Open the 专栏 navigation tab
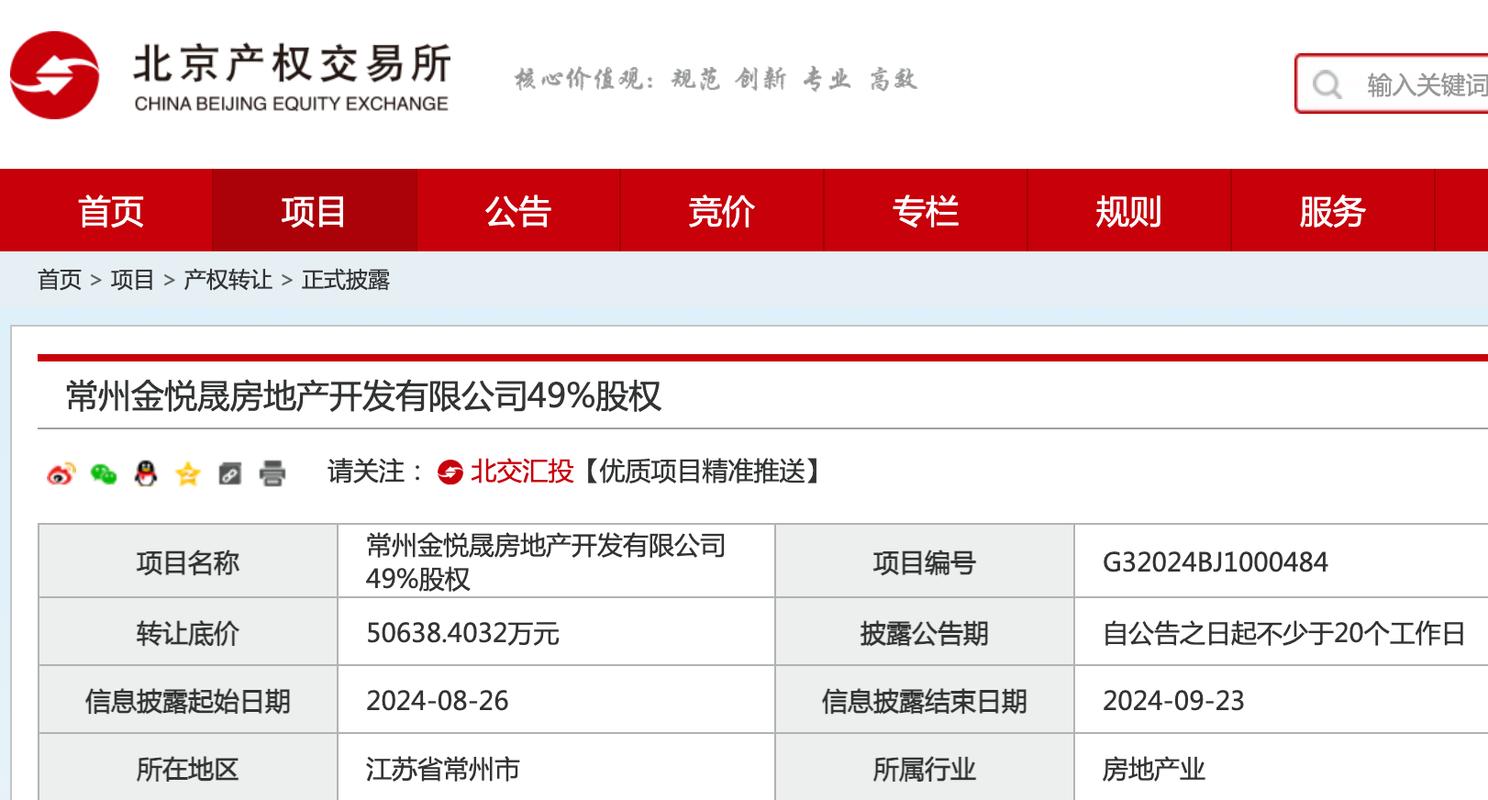 coord(925,210)
